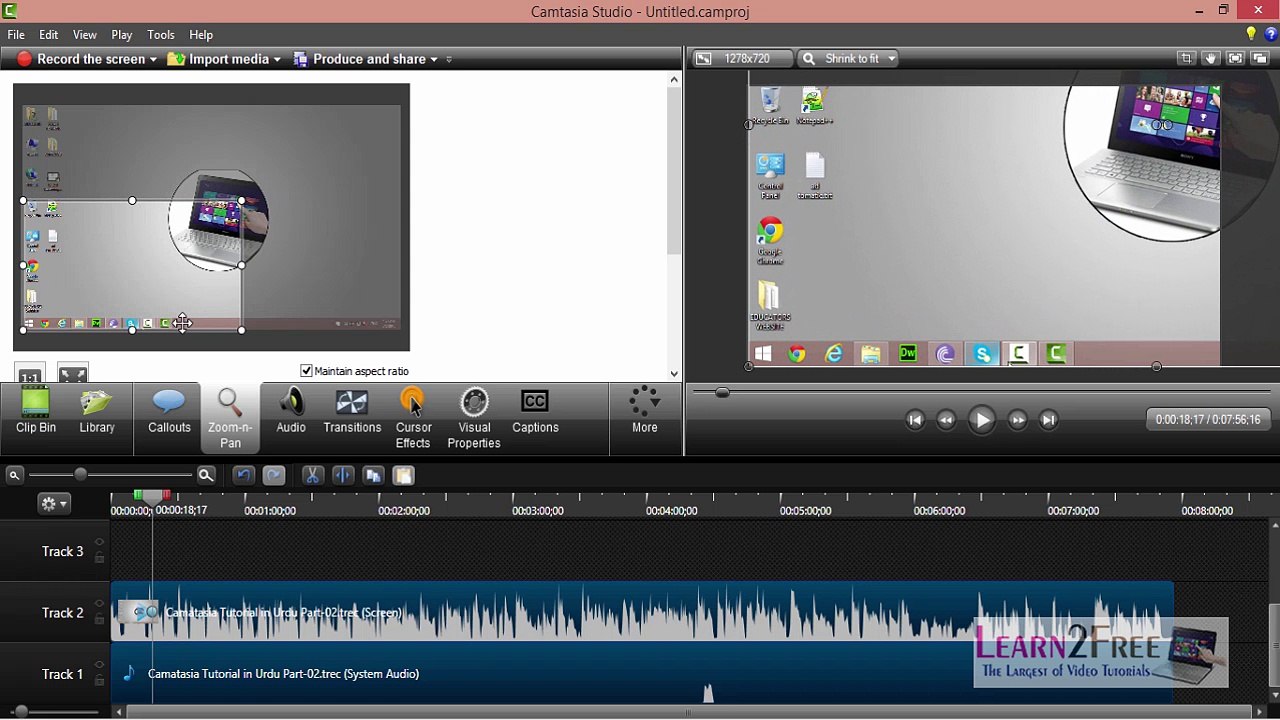Select the Track 2 screen recording clip
Screen dimensions: 1280x720
coord(642,612)
